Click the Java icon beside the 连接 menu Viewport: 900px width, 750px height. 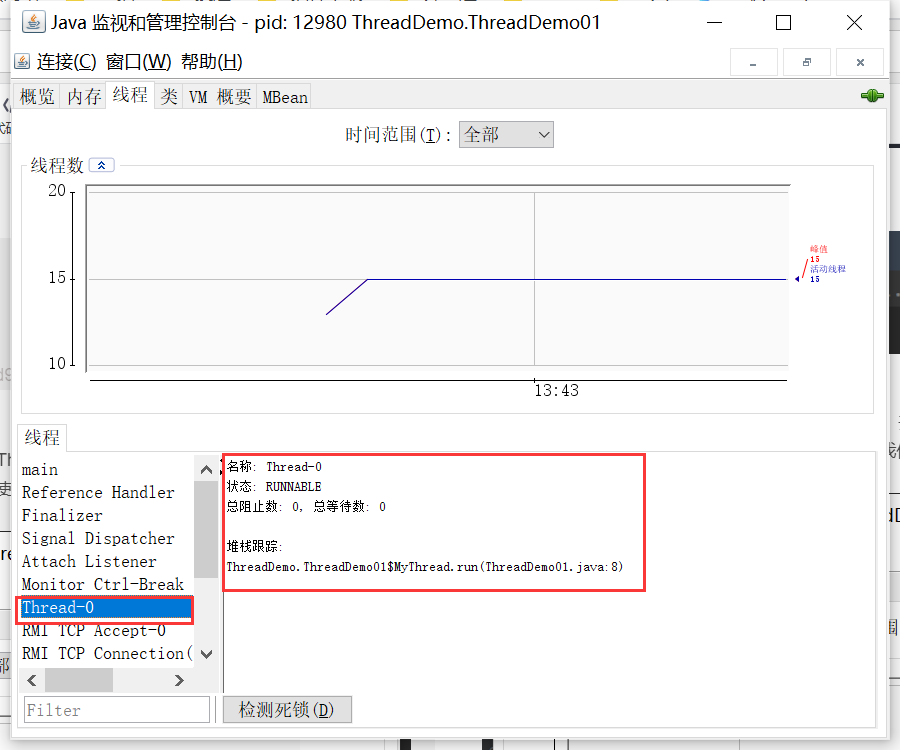click(22, 61)
